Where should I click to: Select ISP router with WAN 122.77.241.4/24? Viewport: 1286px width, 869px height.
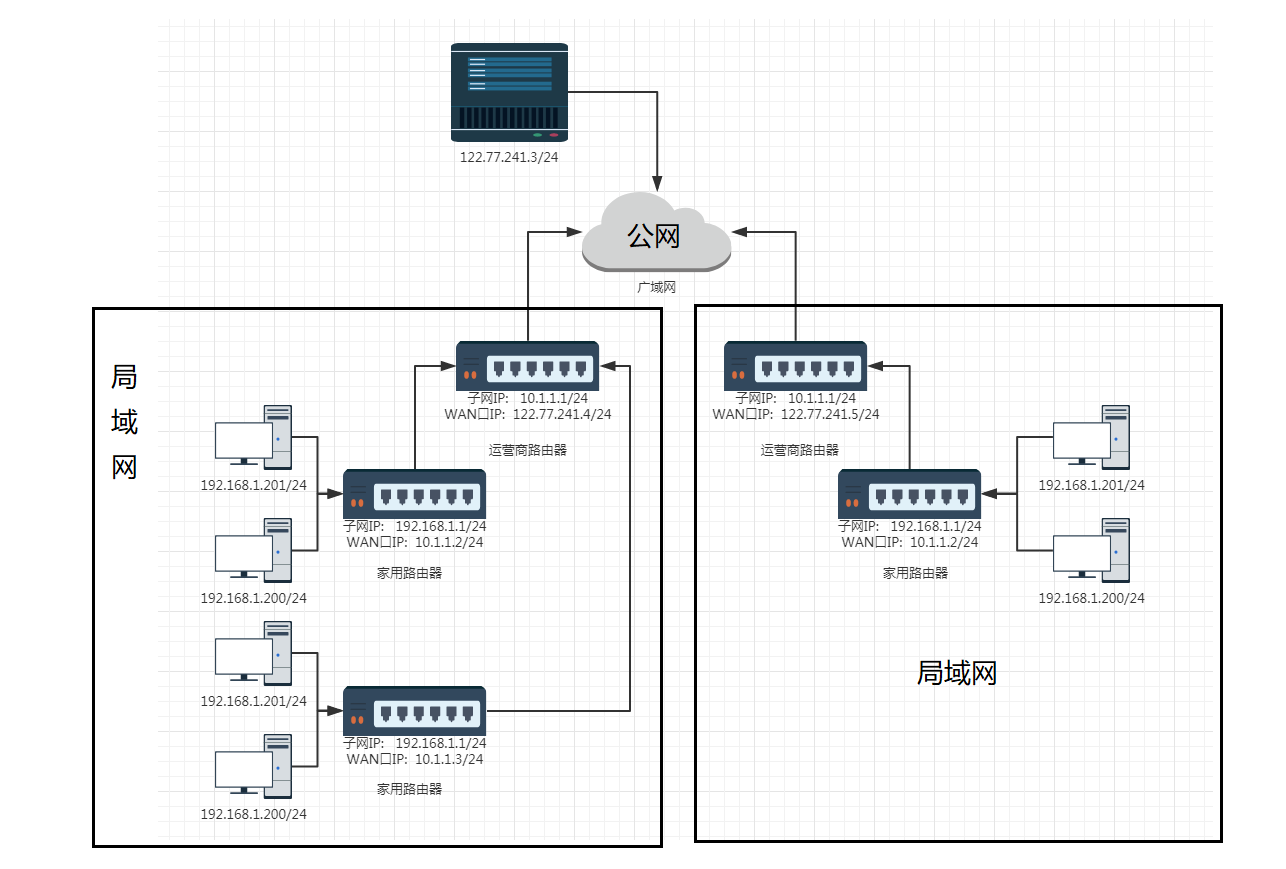click(527, 365)
